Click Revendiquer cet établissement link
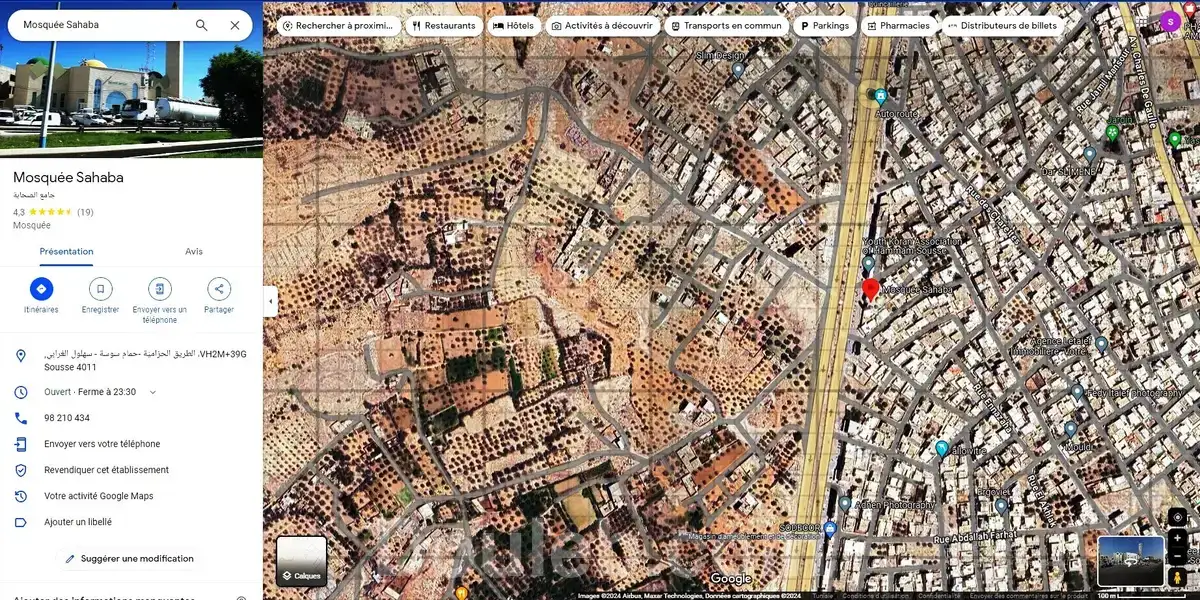This screenshot has height=600, width=1200. click(x=106, y=470)
